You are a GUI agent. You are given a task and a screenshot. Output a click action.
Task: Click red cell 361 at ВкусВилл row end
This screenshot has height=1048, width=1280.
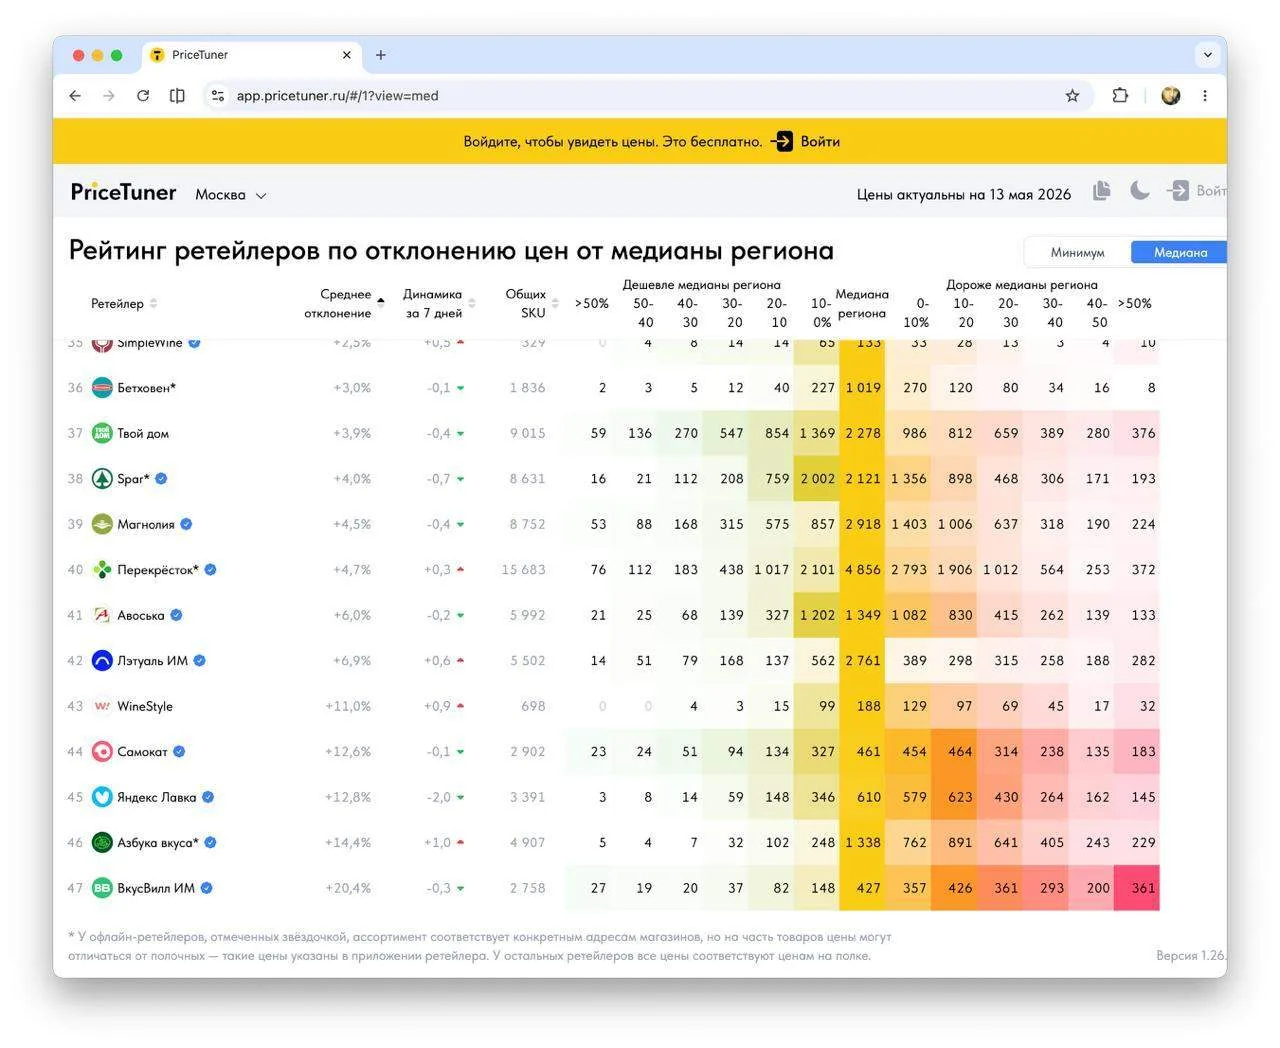click(x=1137, y=888)
